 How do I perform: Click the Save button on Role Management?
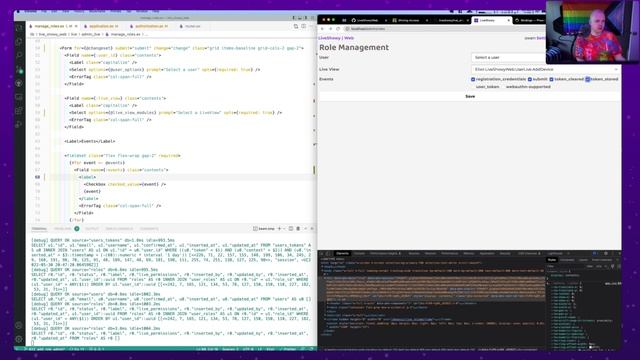(x=470, y=96)
